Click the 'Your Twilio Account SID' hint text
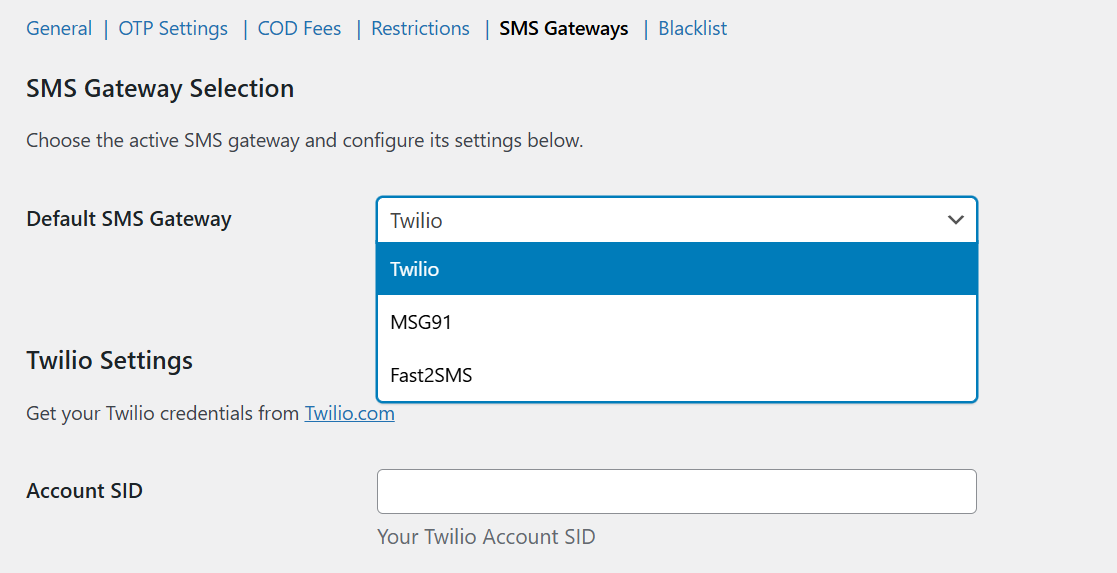The image size is (1117, 573). pyautogui.click(x=486, y=537)
